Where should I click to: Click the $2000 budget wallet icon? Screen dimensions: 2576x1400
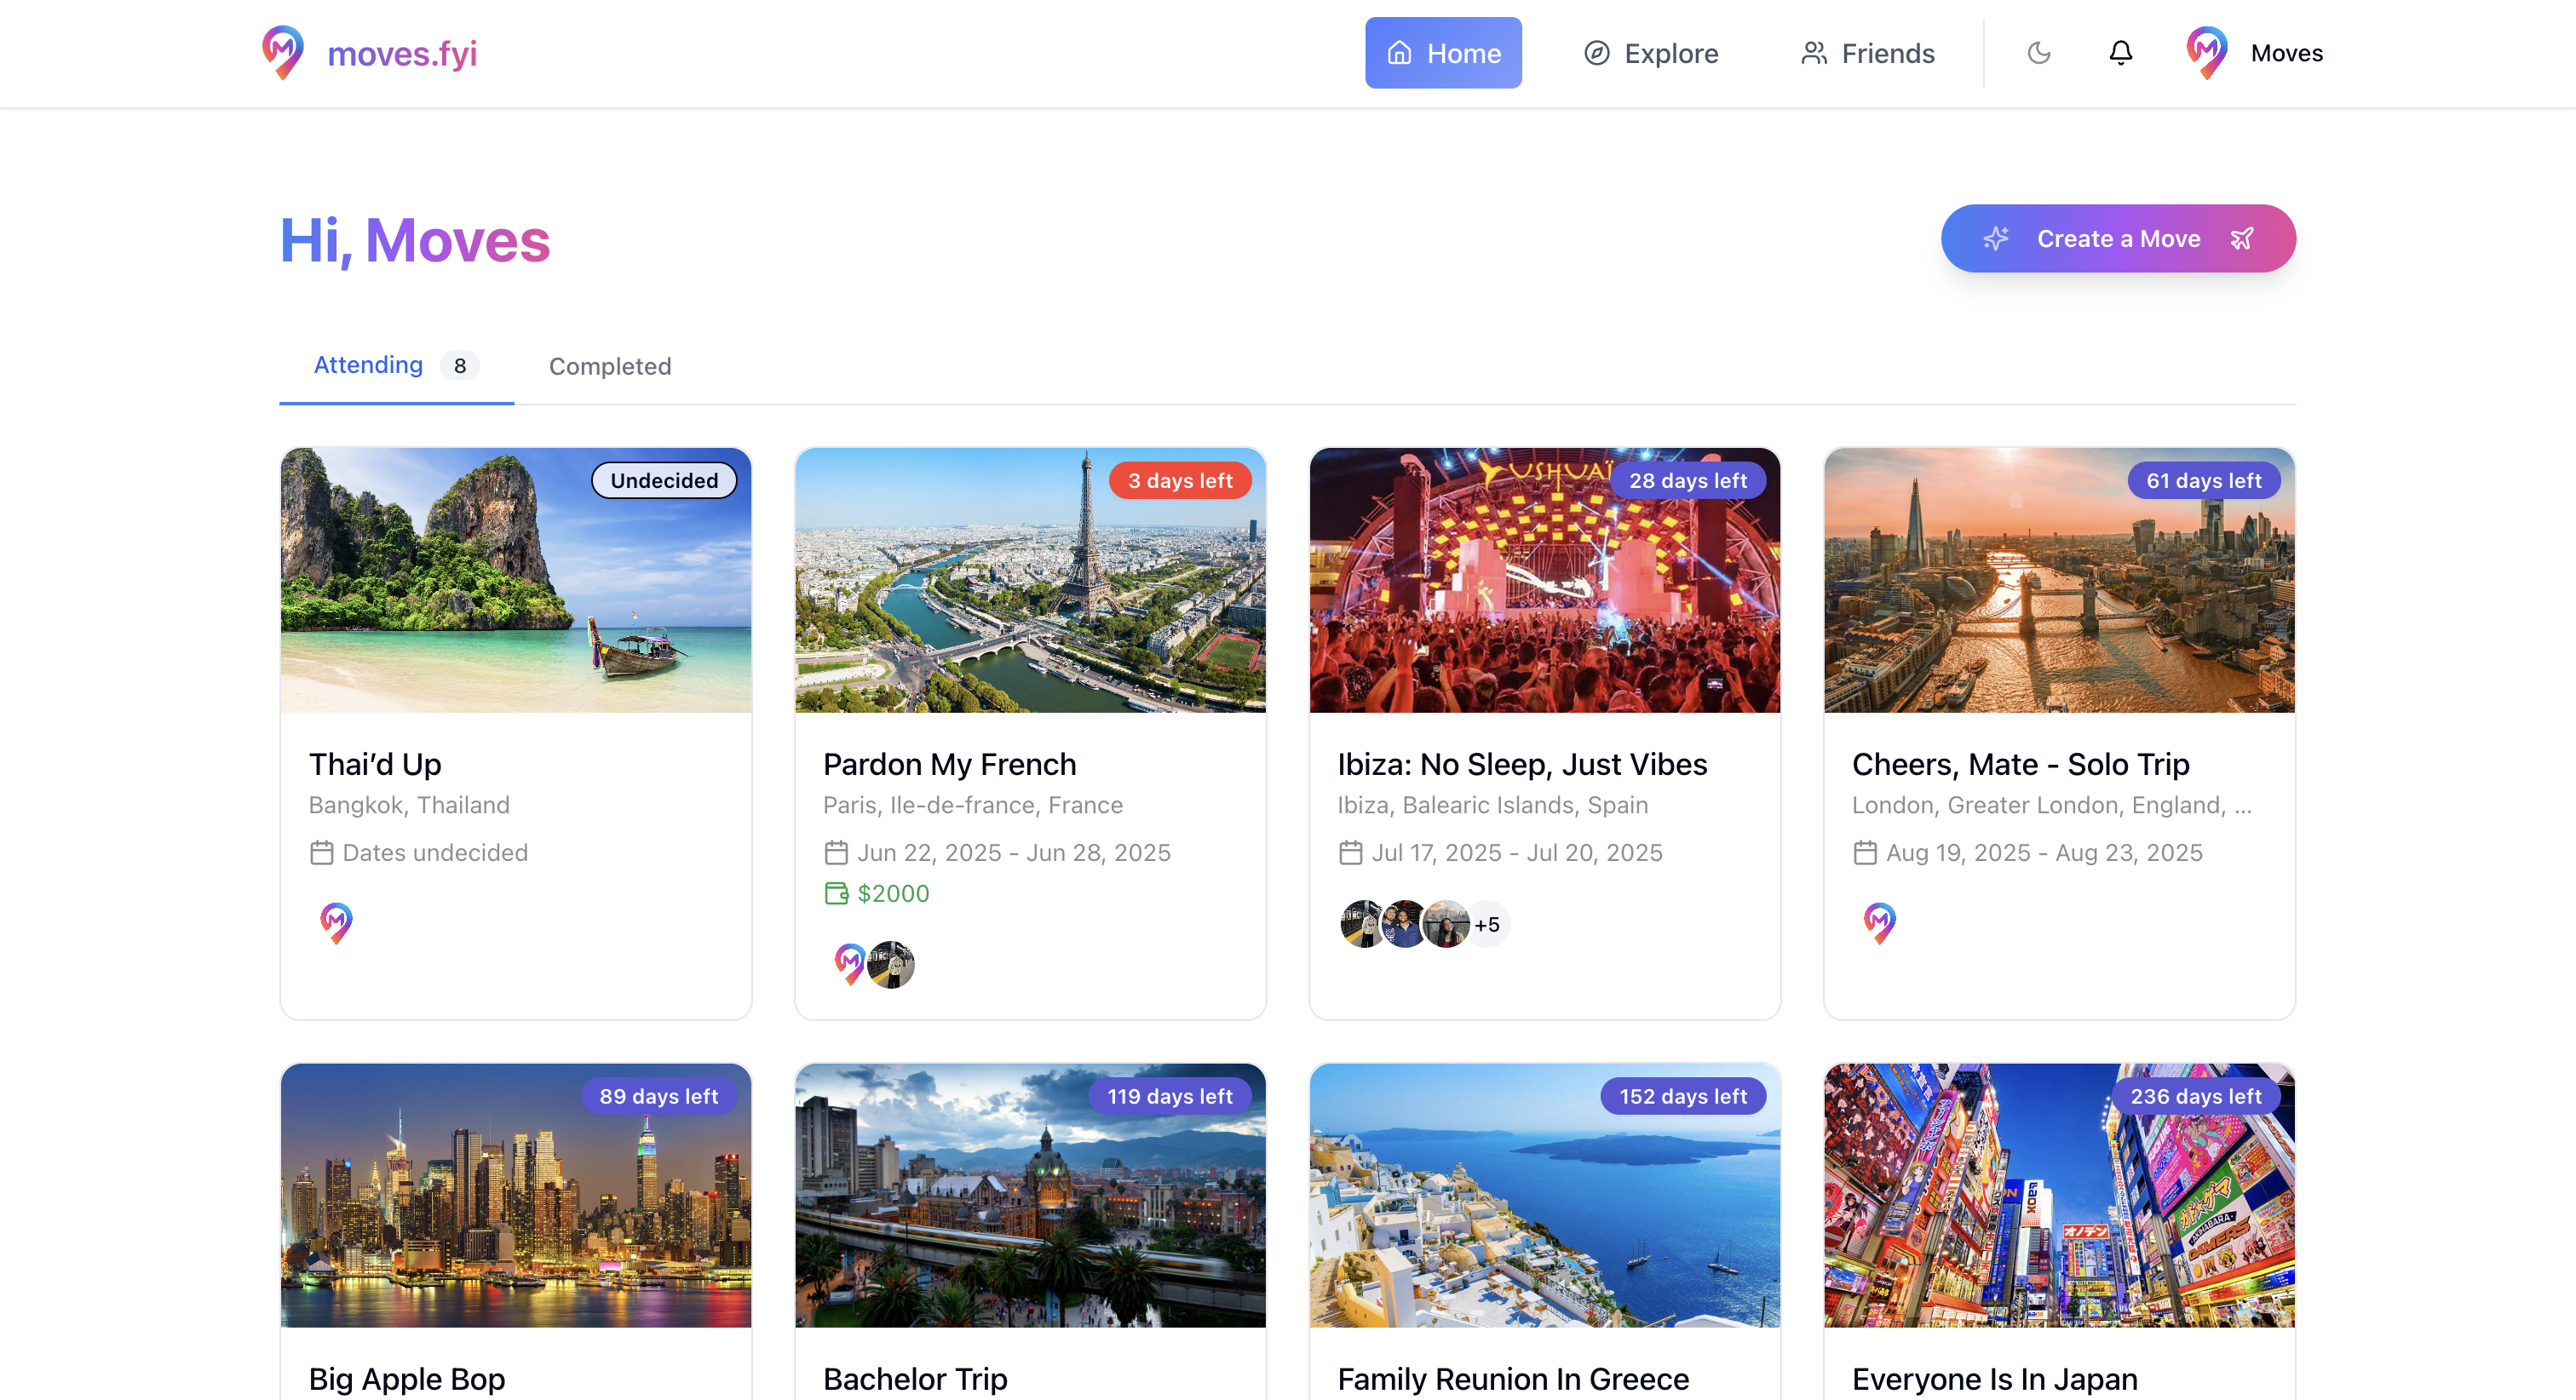(836, 893)
